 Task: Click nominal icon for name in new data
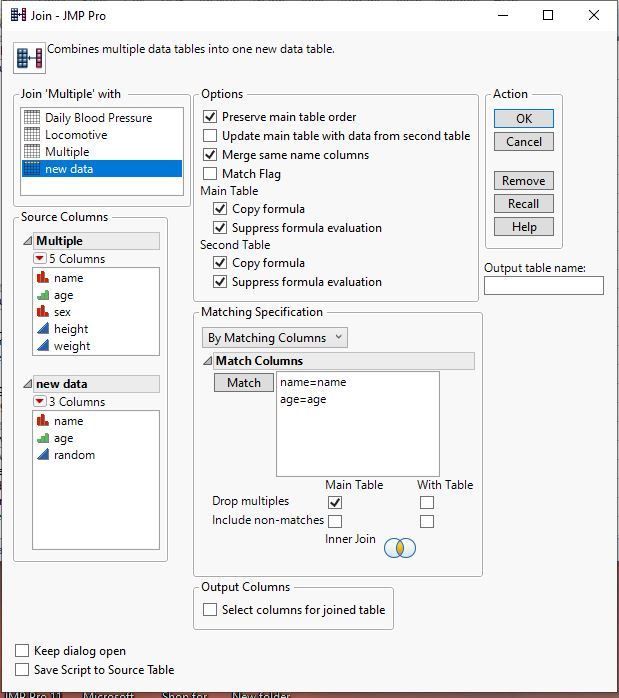point(43,420)
